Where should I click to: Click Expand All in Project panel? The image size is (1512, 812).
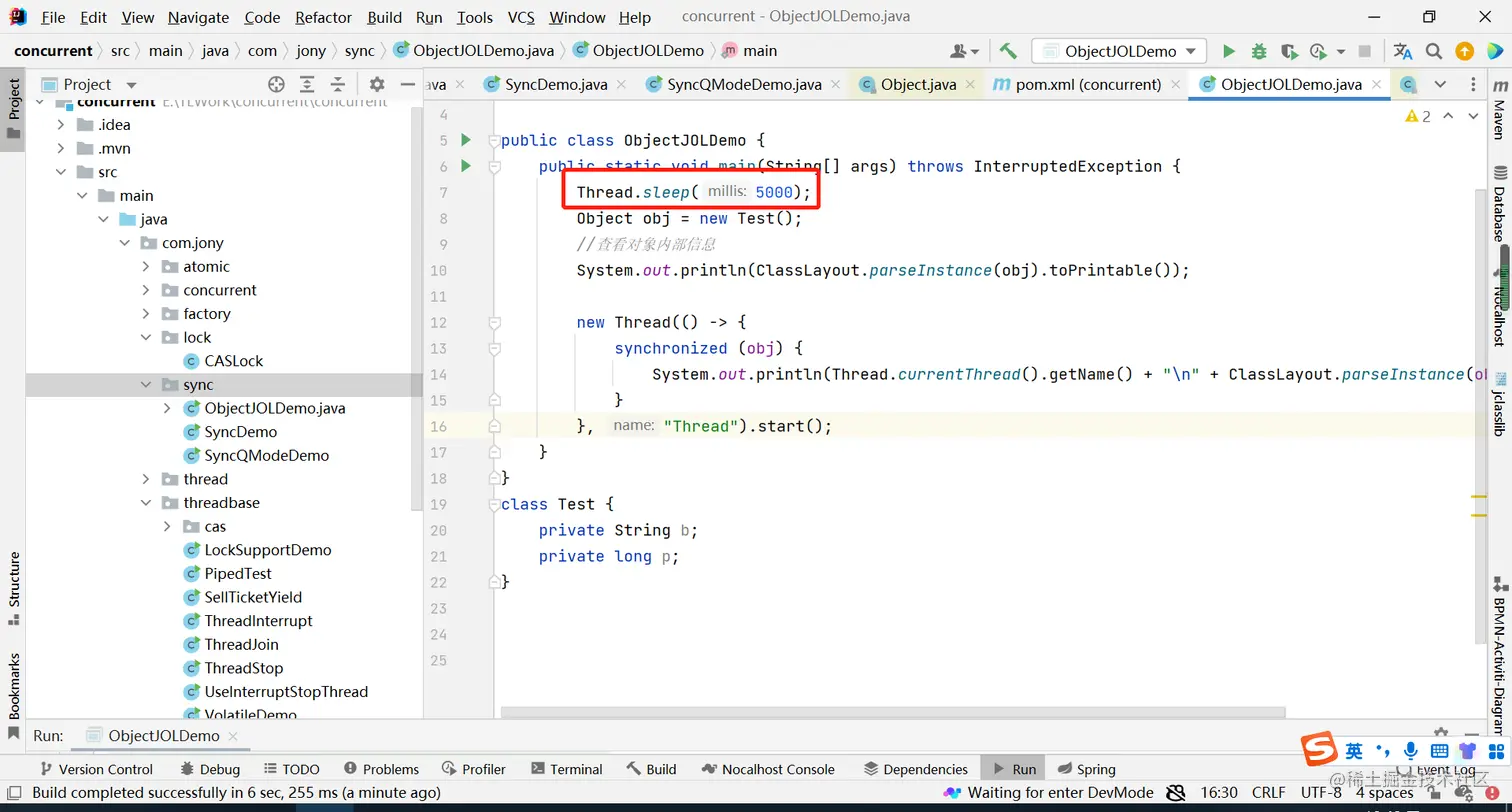point(307,84)
